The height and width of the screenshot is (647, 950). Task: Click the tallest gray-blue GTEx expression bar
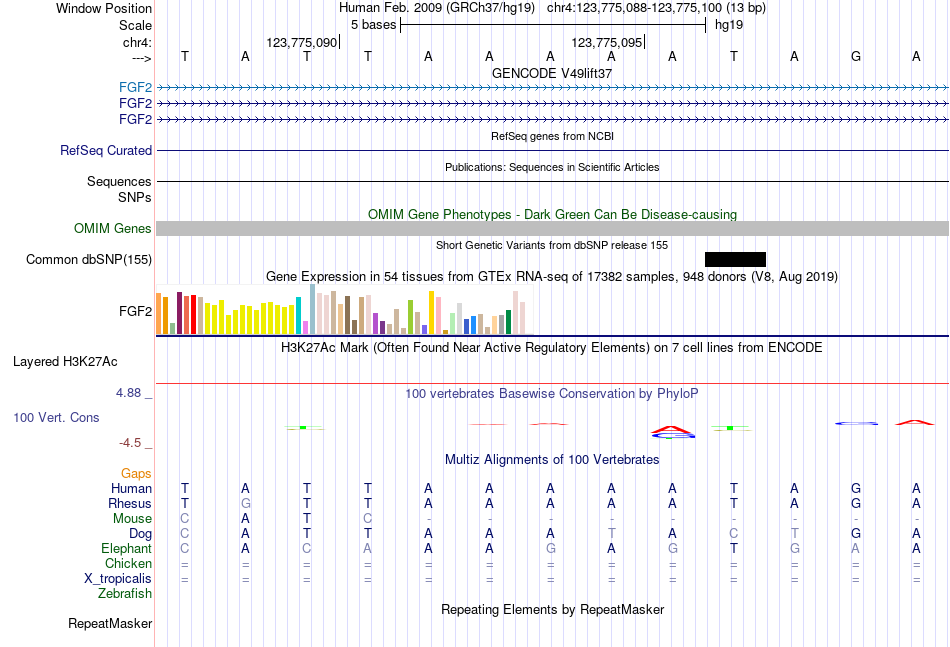313,309
